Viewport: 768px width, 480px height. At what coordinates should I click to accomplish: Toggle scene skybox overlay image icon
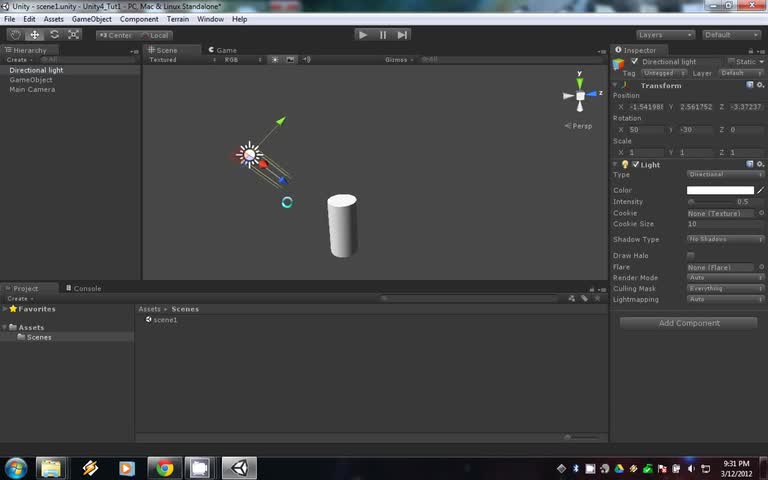[x=290, y=60]
